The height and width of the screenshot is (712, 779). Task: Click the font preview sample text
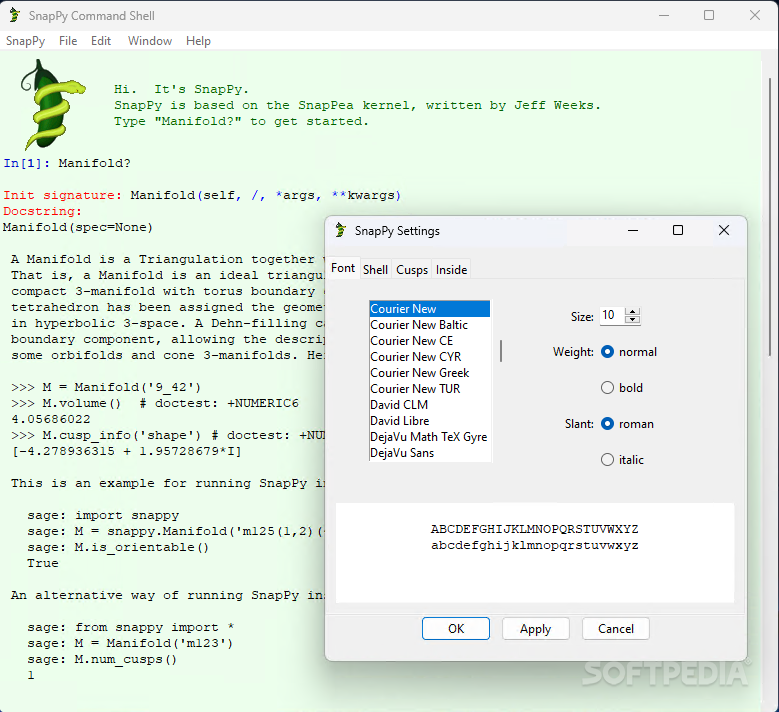(535, 537)
